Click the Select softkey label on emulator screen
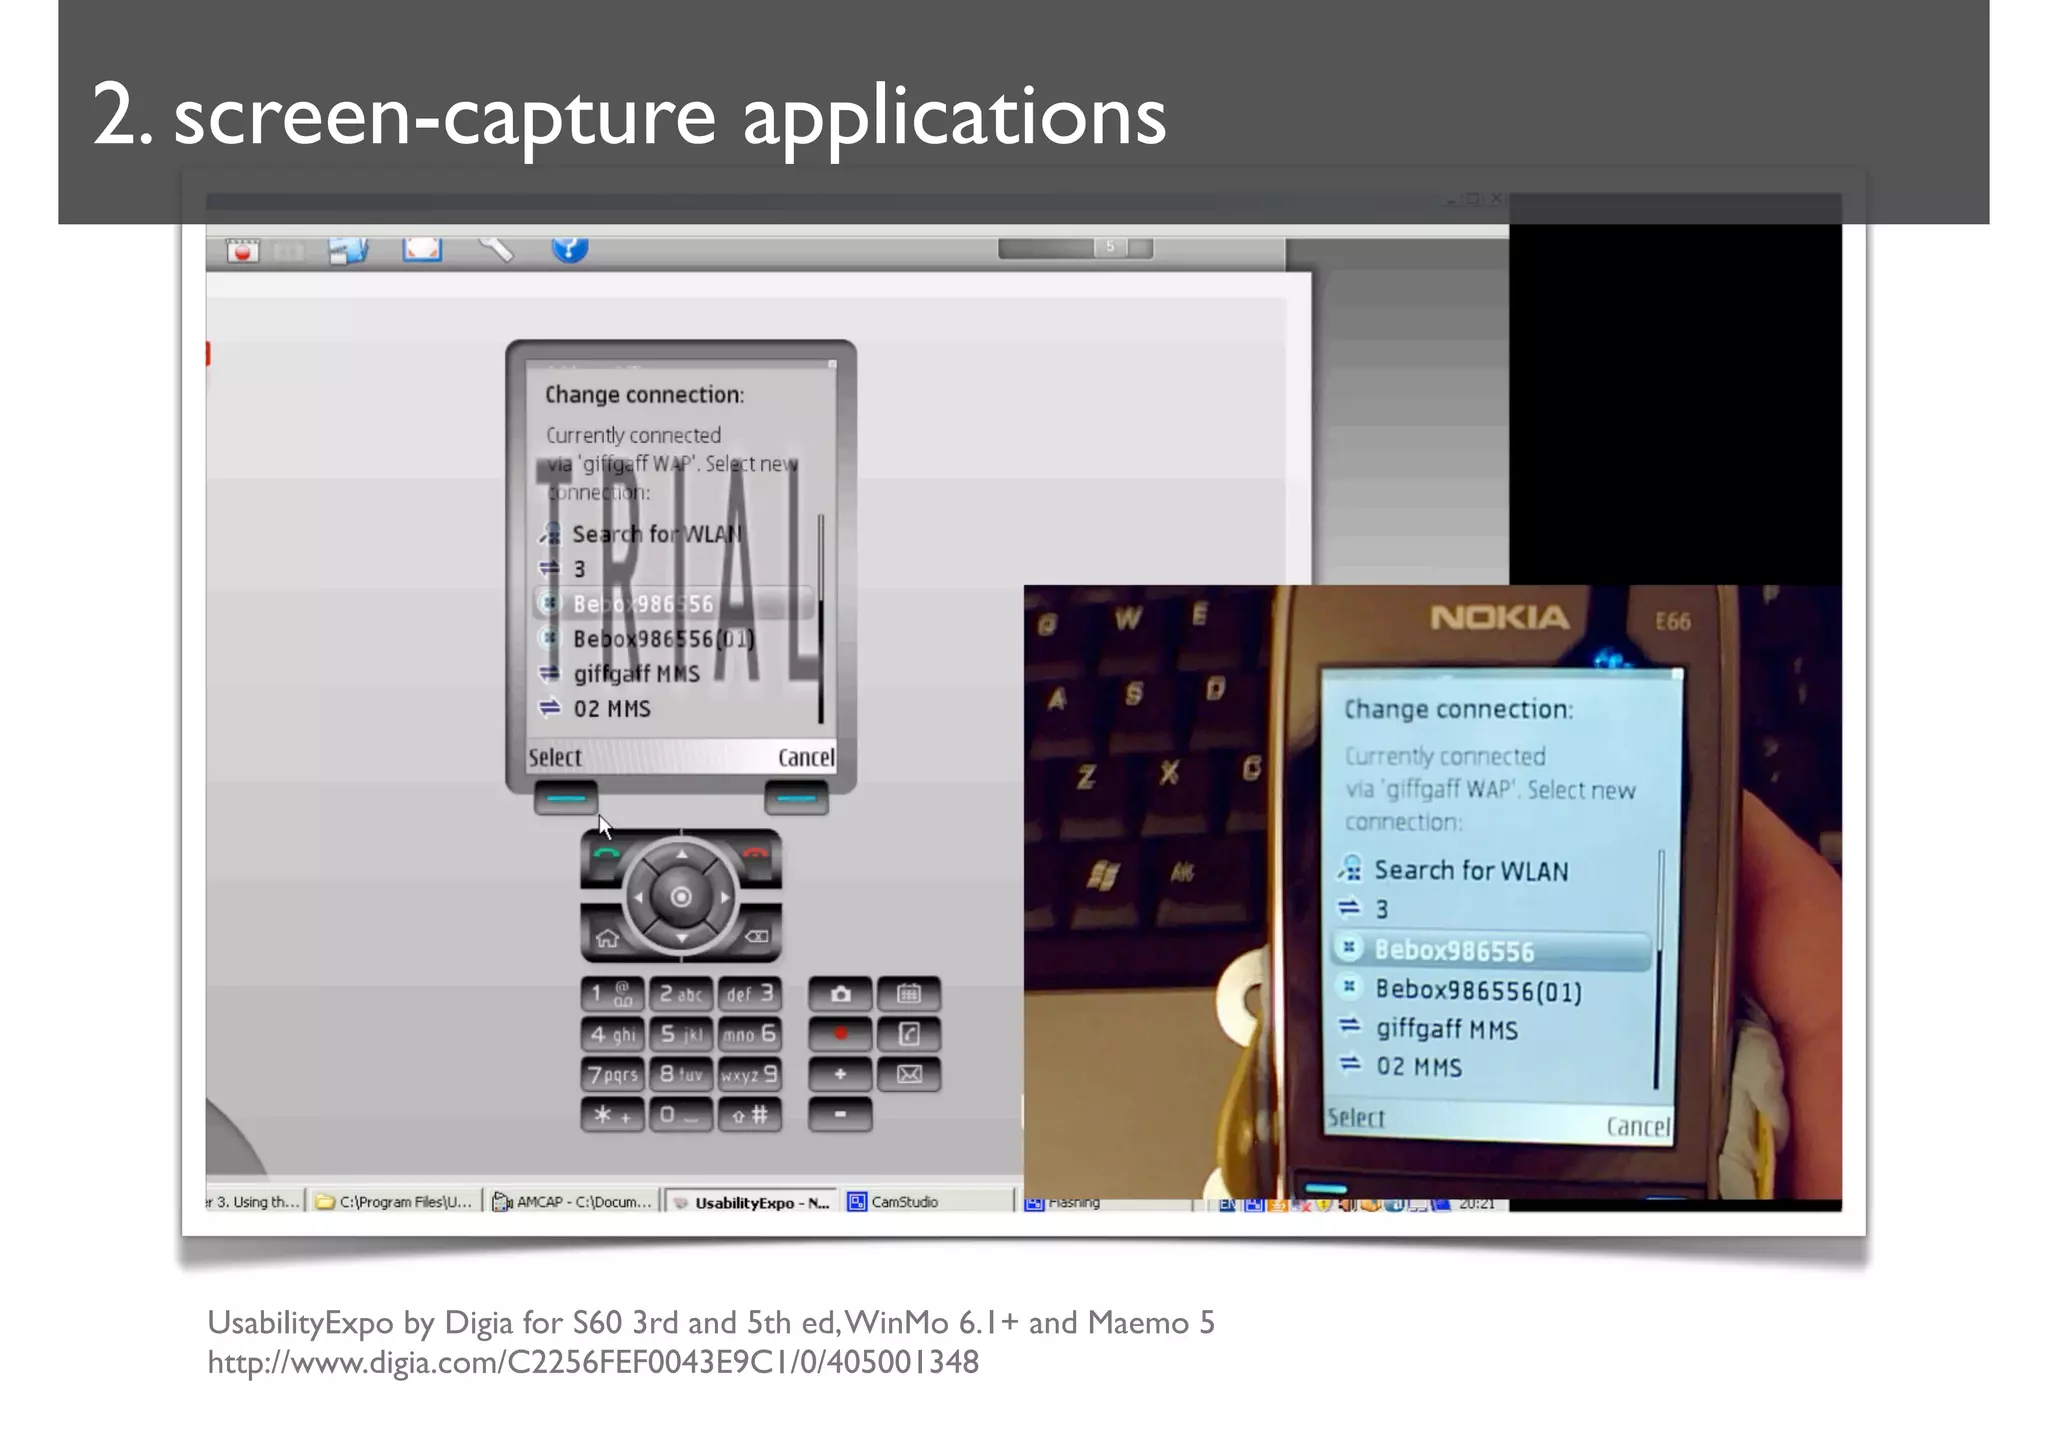This screenshot has width=2048, height=1447. [555, 758]
